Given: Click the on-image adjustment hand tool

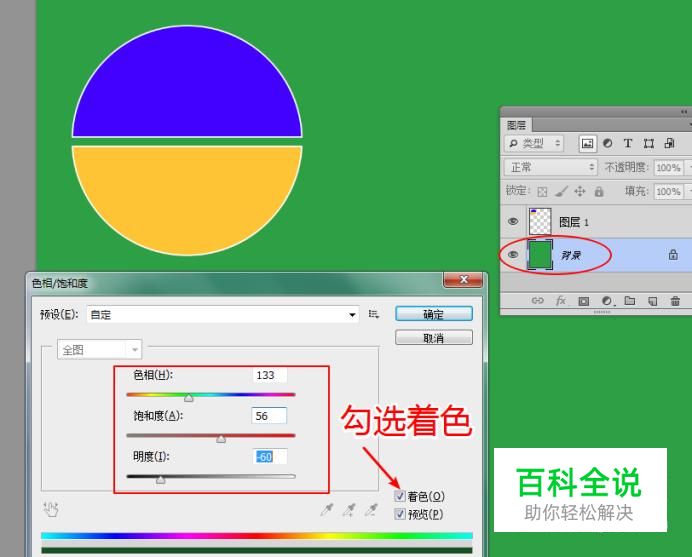Looking at the screenshot, I should click(51, 509).
